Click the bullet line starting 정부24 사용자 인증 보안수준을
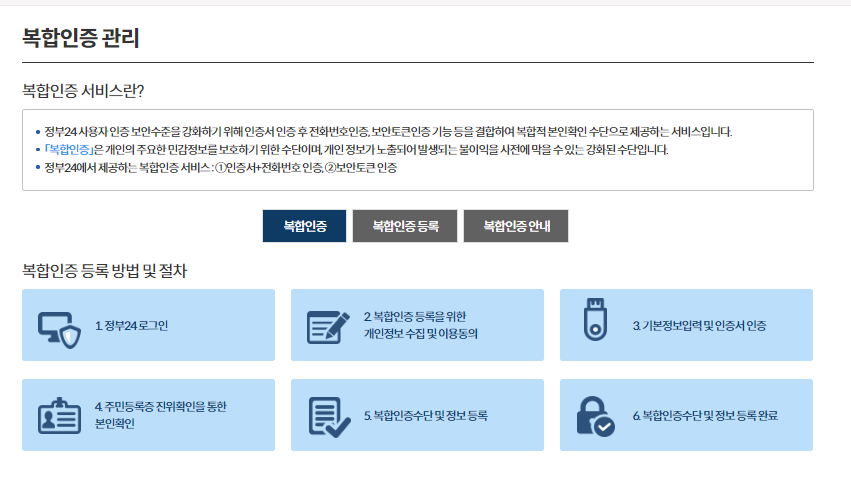The width and height of the screenshot is (851, 482). [x=388, y=132]
